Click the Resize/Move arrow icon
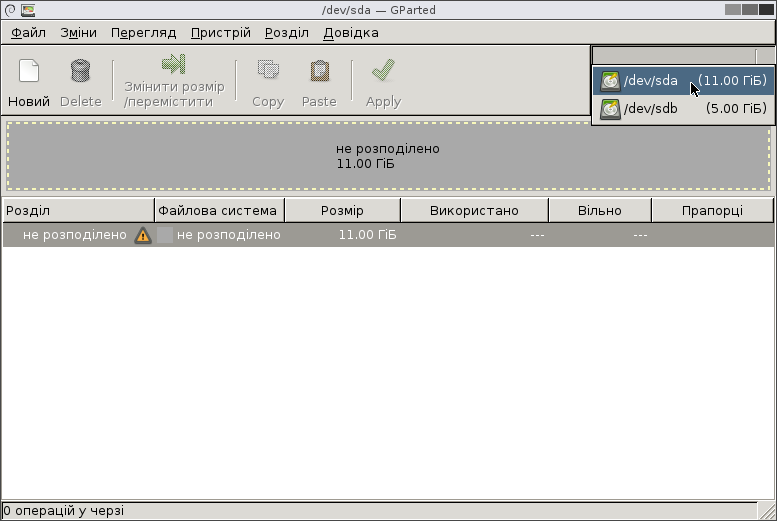777x521 pixels. click(173, 65)
